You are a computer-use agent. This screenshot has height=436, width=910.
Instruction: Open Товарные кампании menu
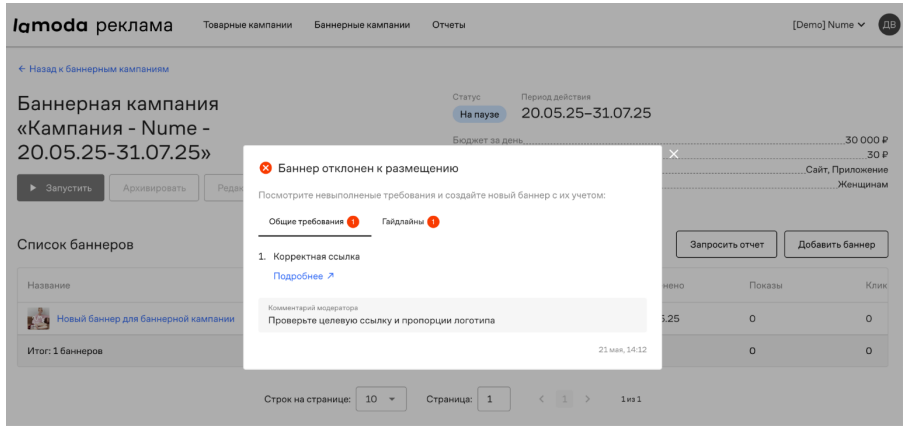pyautogui.click(x=247, y=25)
